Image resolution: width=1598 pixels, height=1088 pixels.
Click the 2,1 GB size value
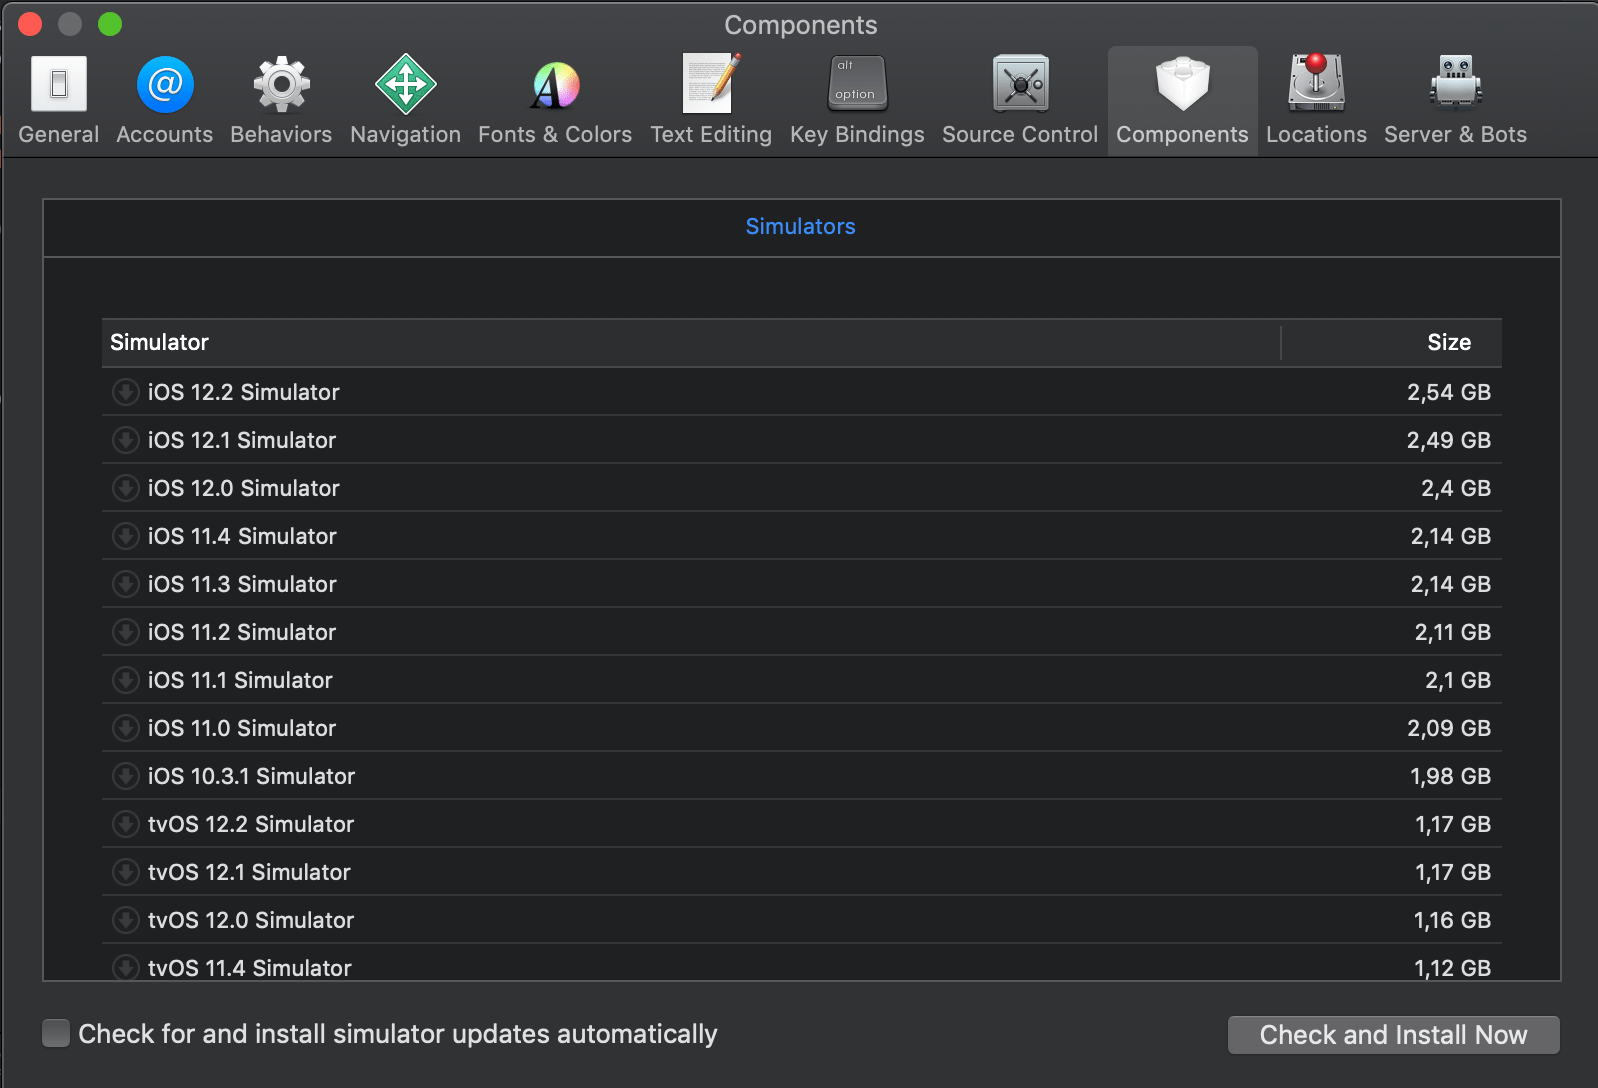pos(1458,680)
